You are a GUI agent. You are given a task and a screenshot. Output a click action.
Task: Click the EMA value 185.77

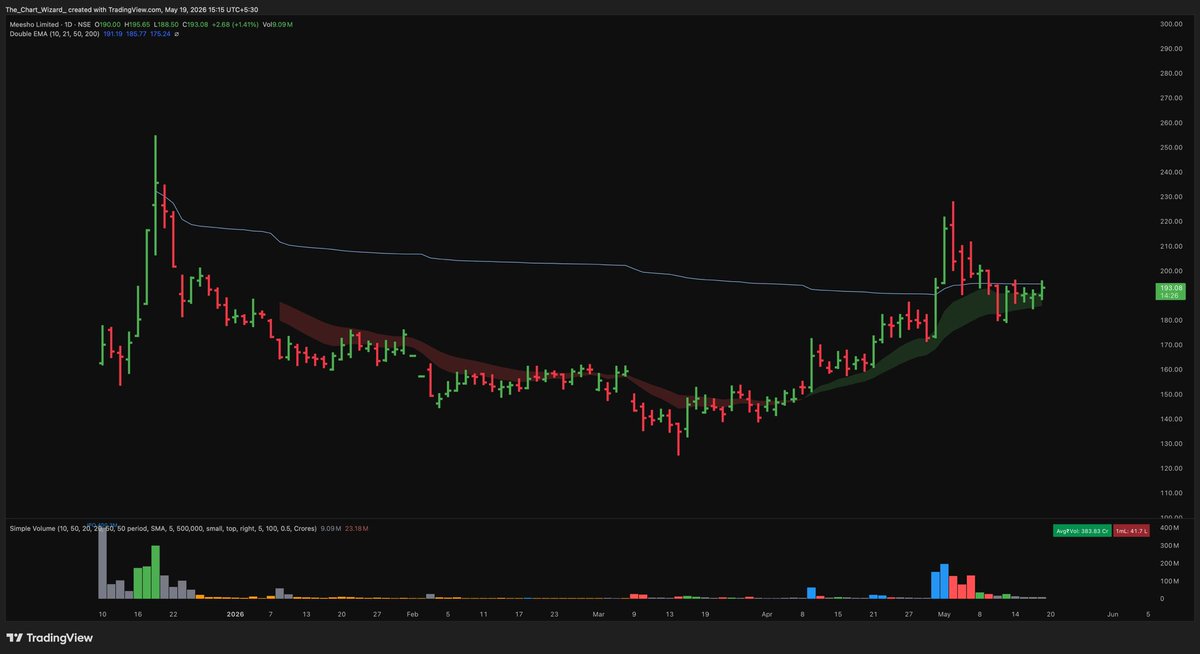point(136,34)
